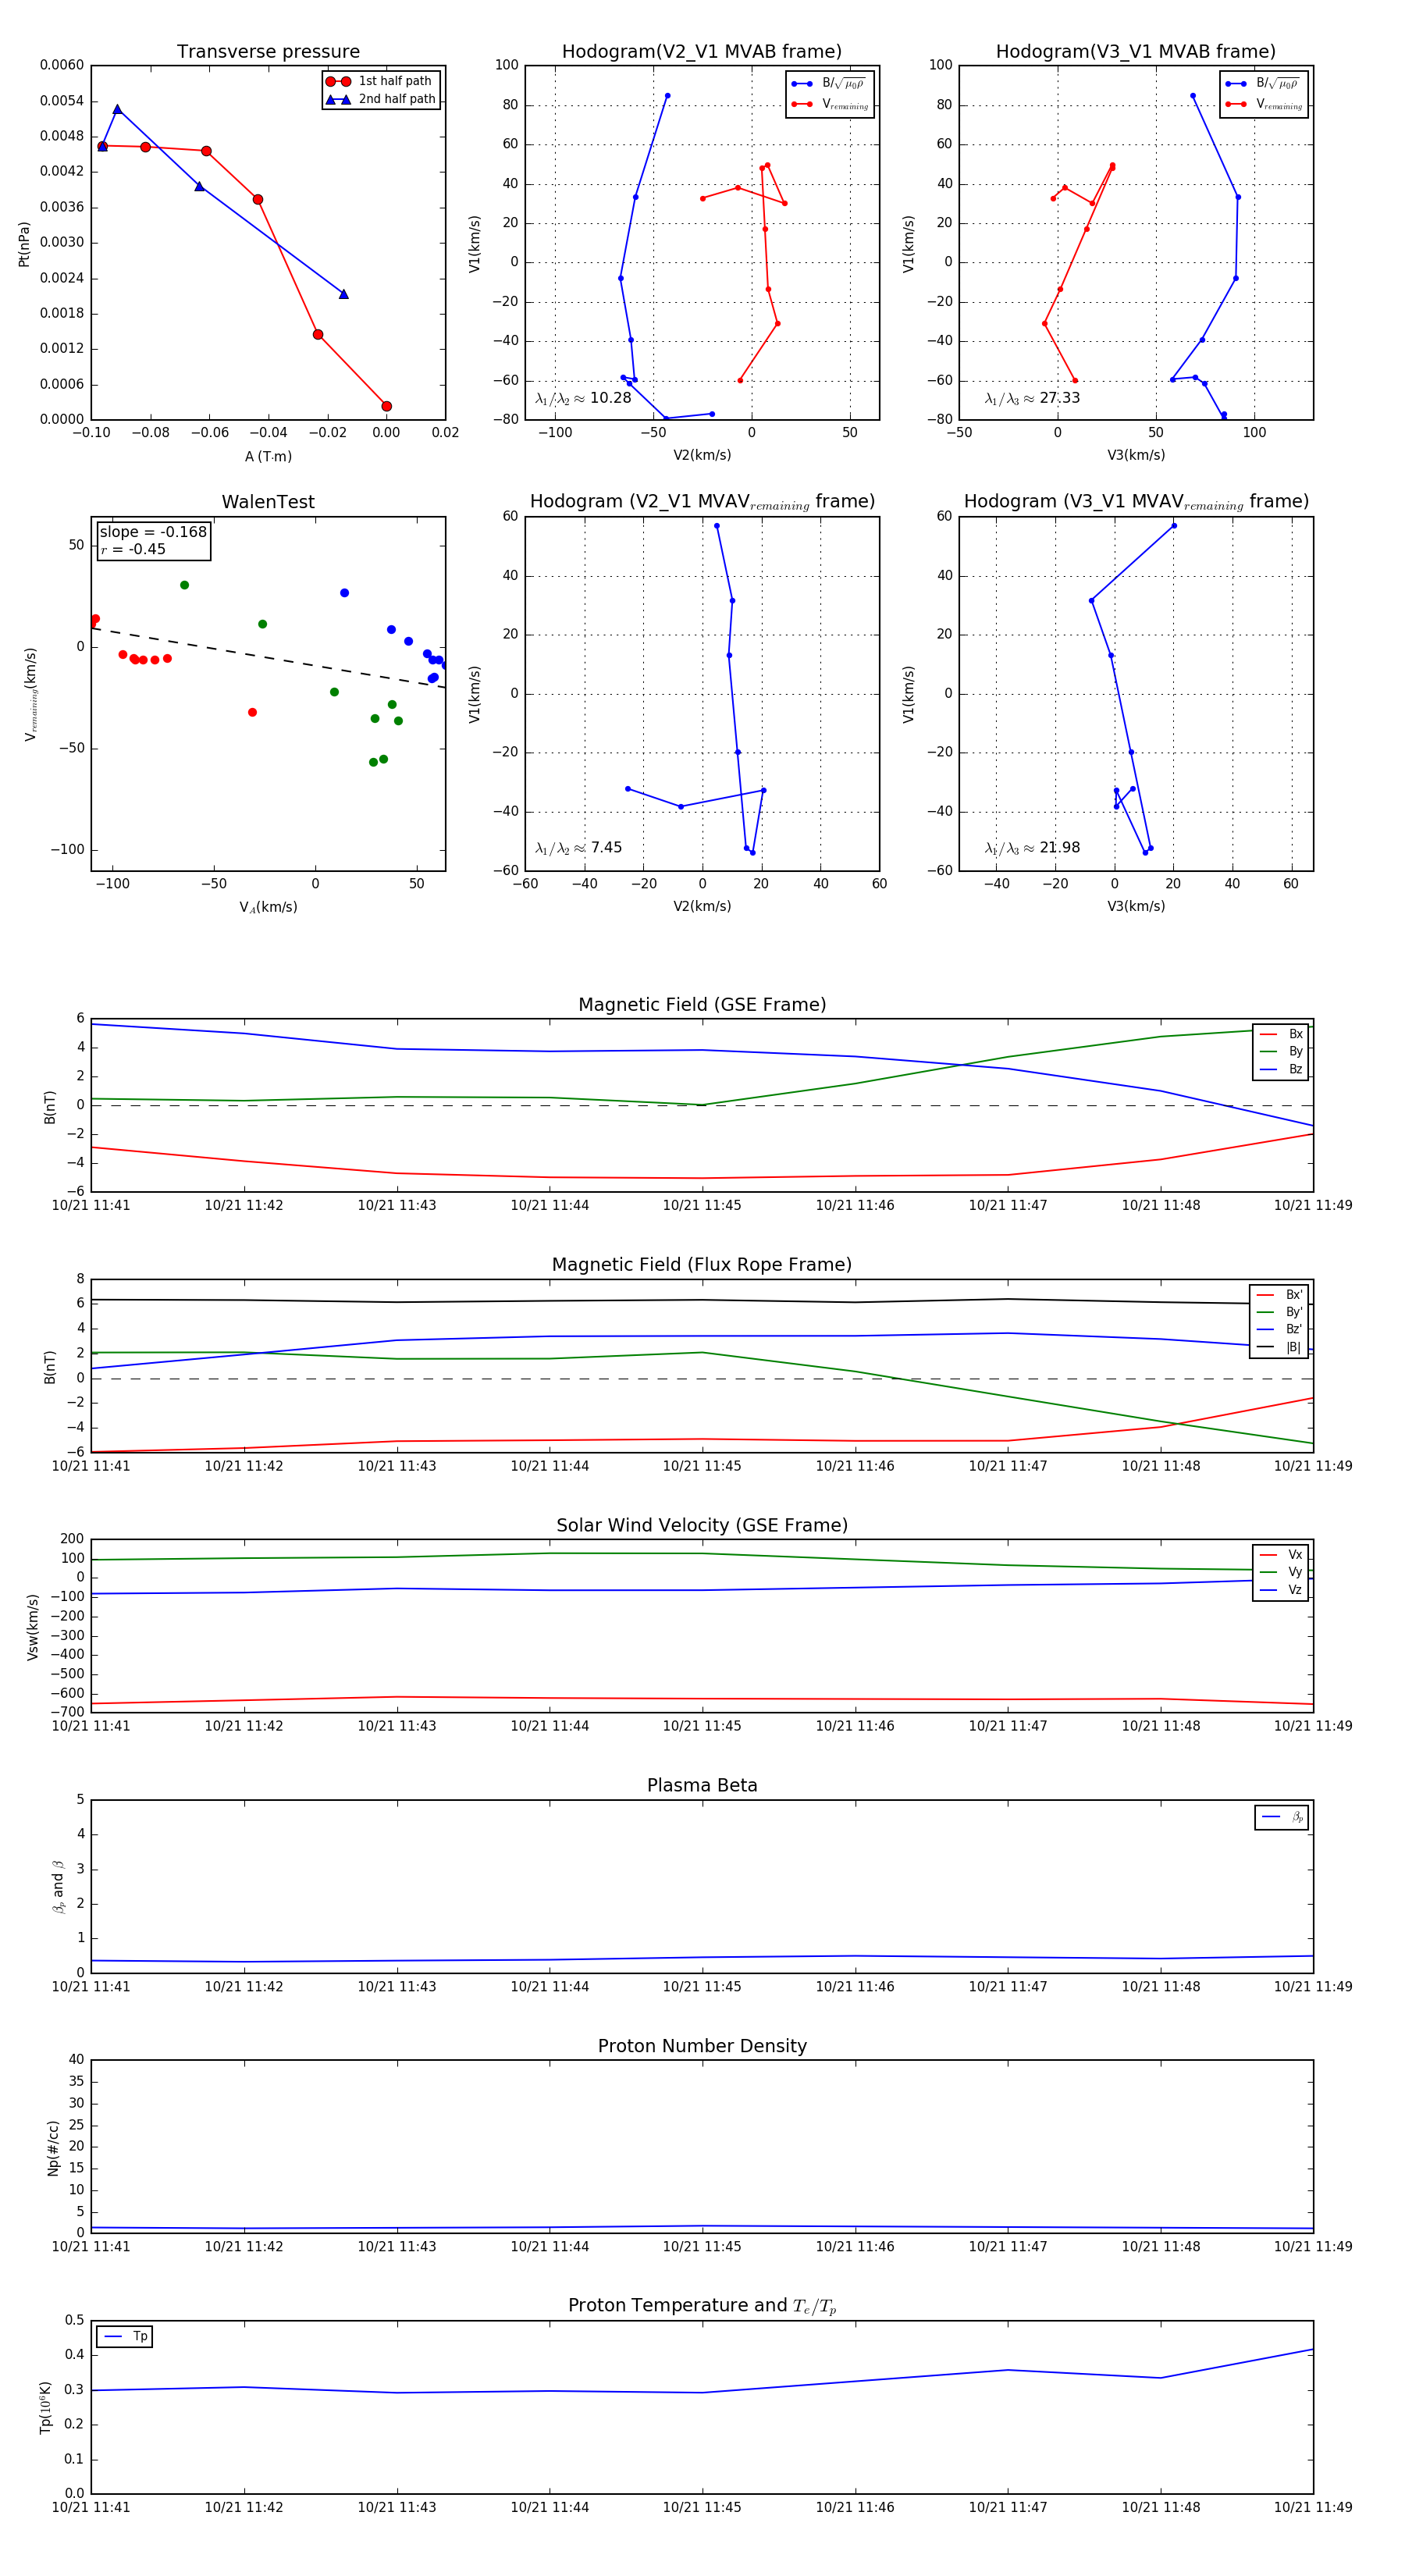Screen dimensions: 1405x2576
Task: Click '10/21 11:45' tick under Plasma Beta plot
Action: pos(702,1986)
